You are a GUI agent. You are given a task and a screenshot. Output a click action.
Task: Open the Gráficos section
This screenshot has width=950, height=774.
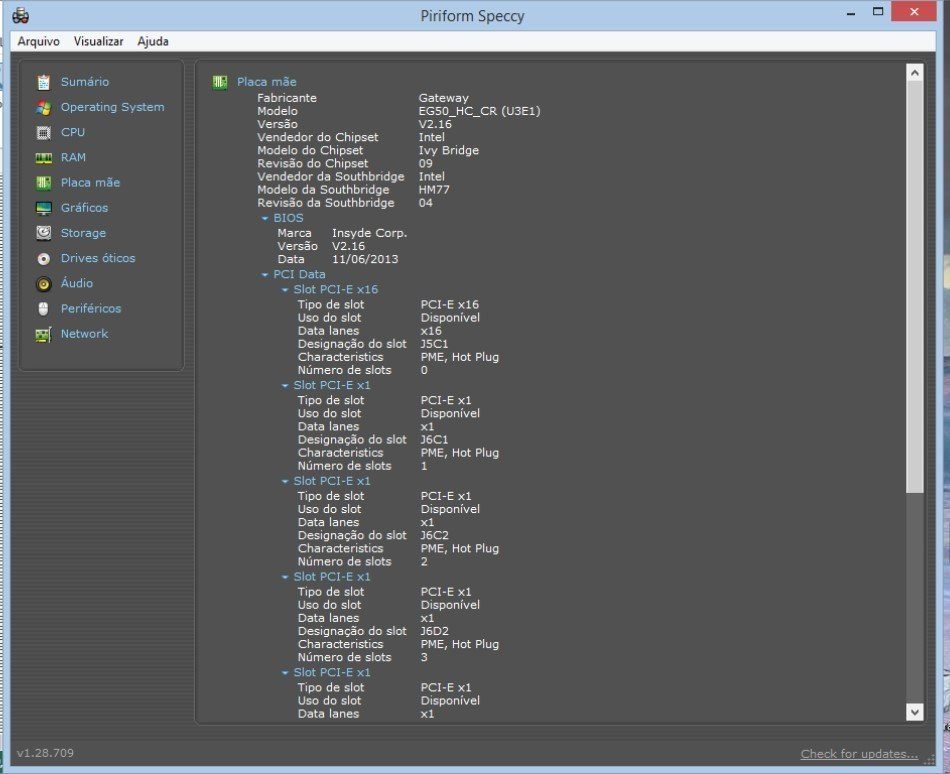[84, 208]
